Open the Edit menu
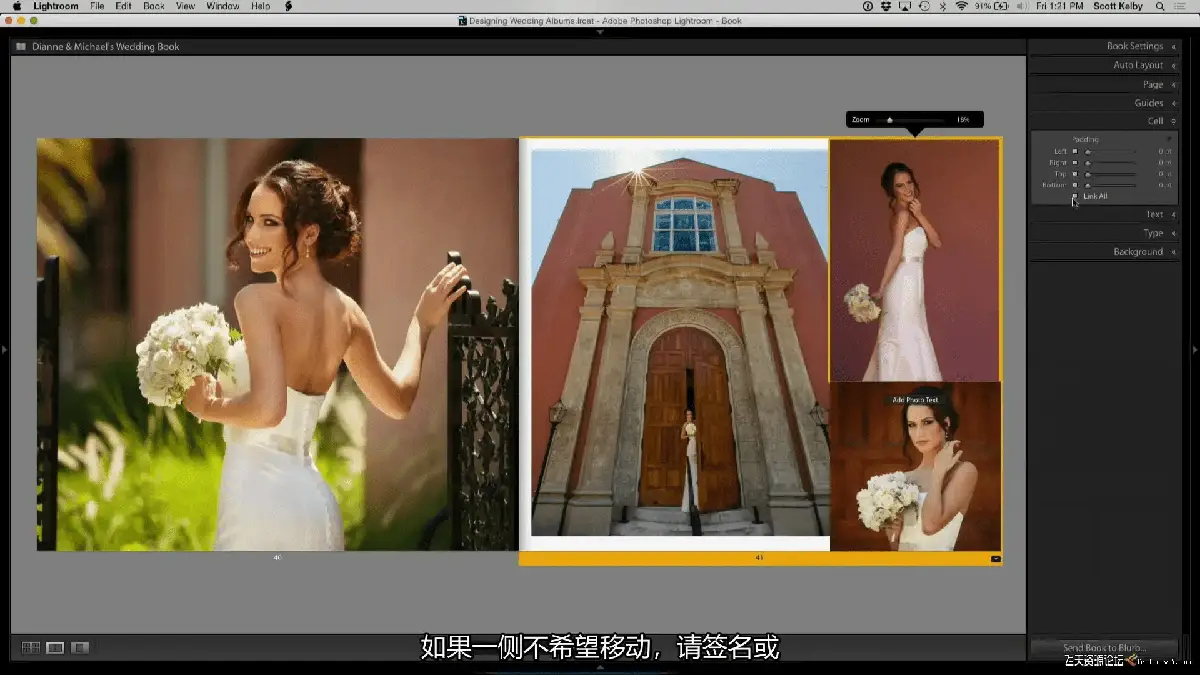Screen dimensions: 1200x675 point(123,6)
